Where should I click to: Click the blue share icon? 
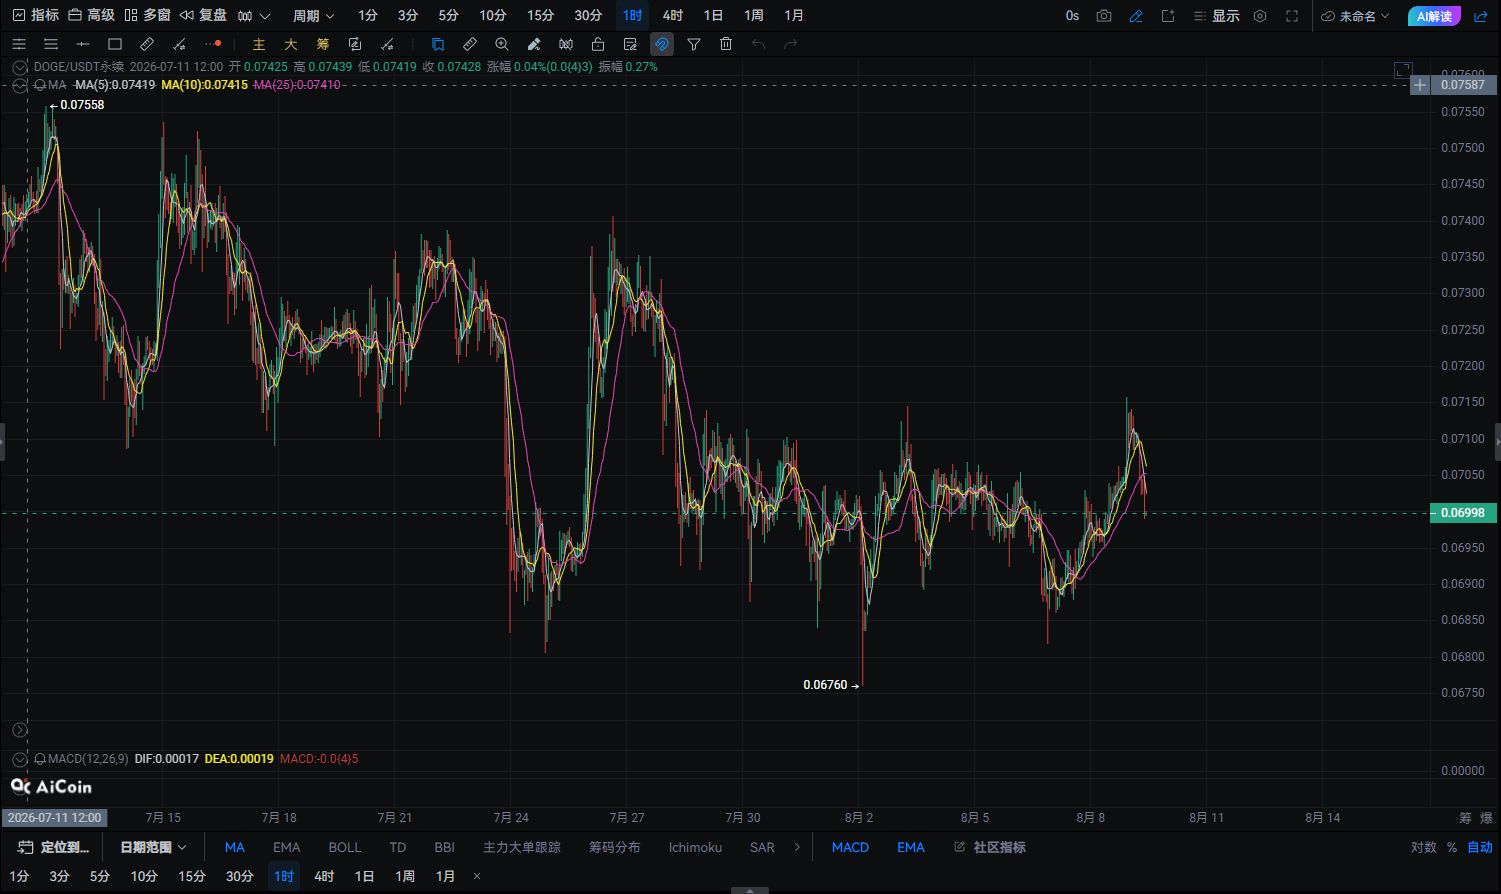(x=1480, y=16)
